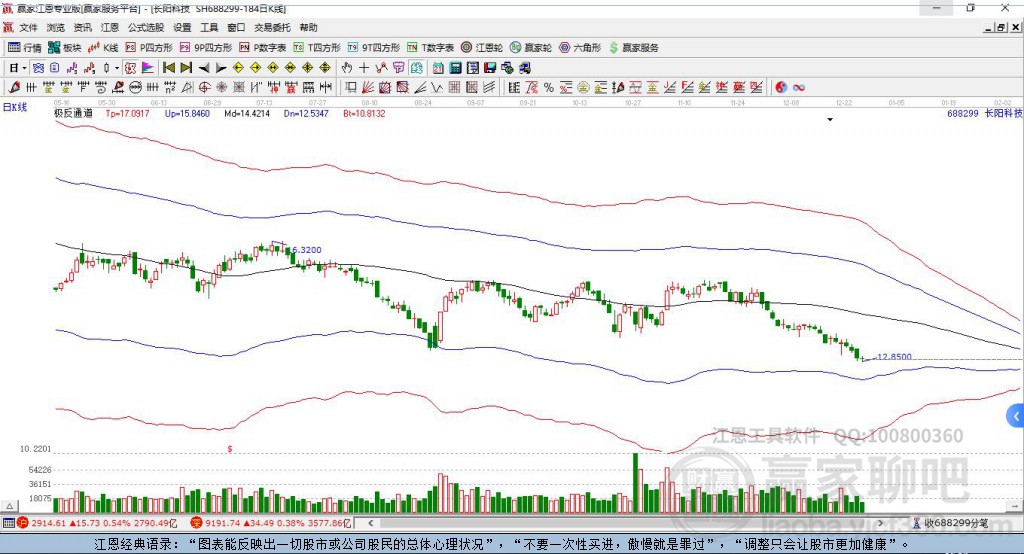Jump to last bar icon
Screen dimensions: 1024x554
pos(186,68)
